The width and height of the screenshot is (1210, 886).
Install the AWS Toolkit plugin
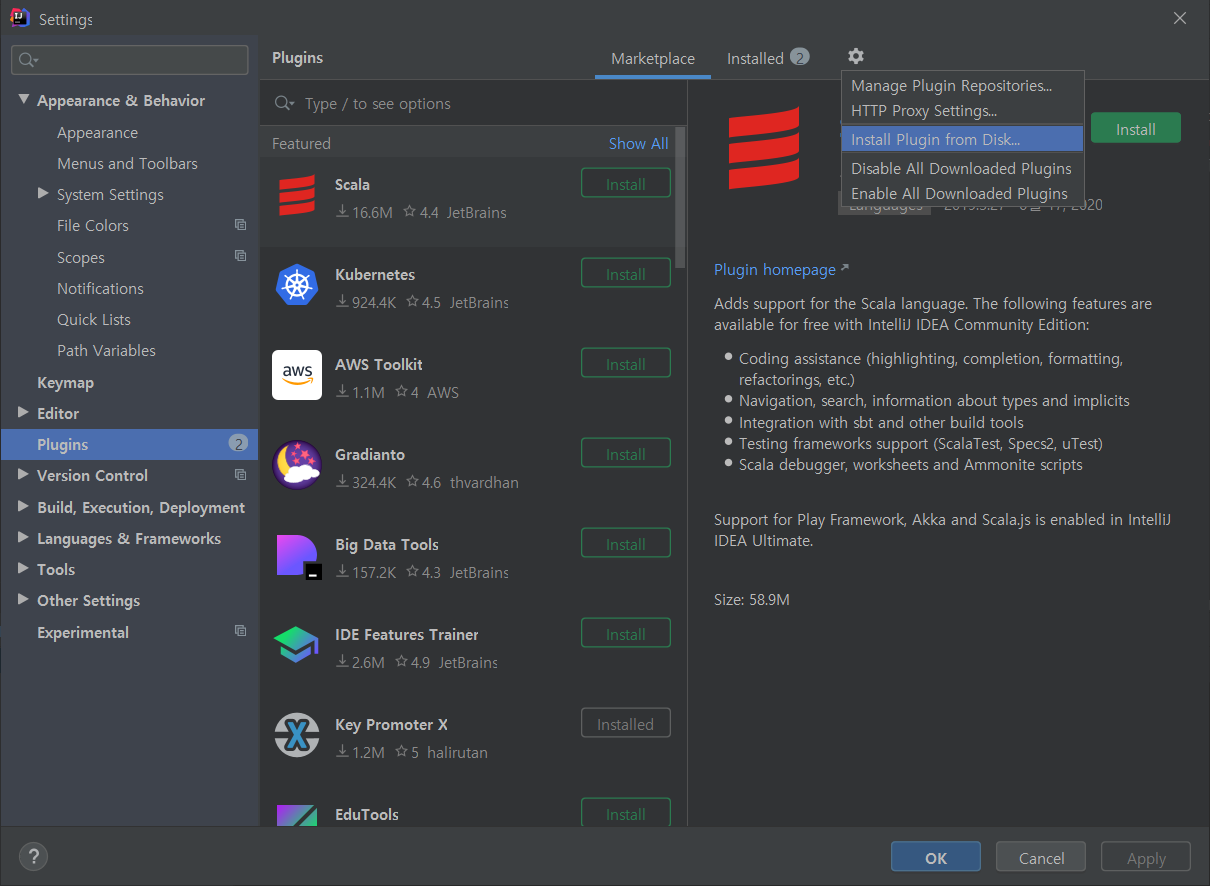(626, 364)
